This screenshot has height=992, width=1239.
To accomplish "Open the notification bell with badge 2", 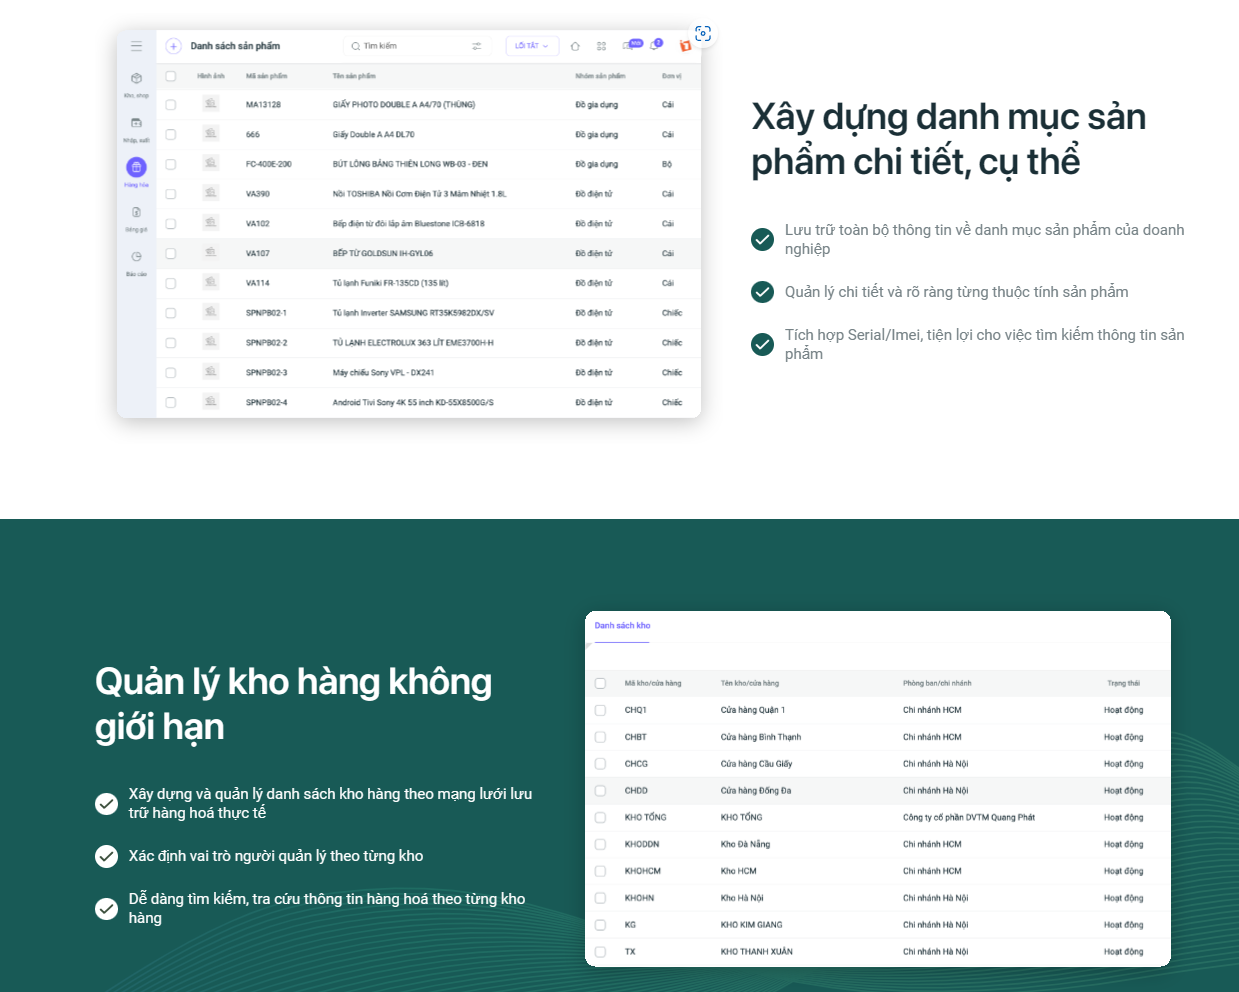I will tap(656, 44).
